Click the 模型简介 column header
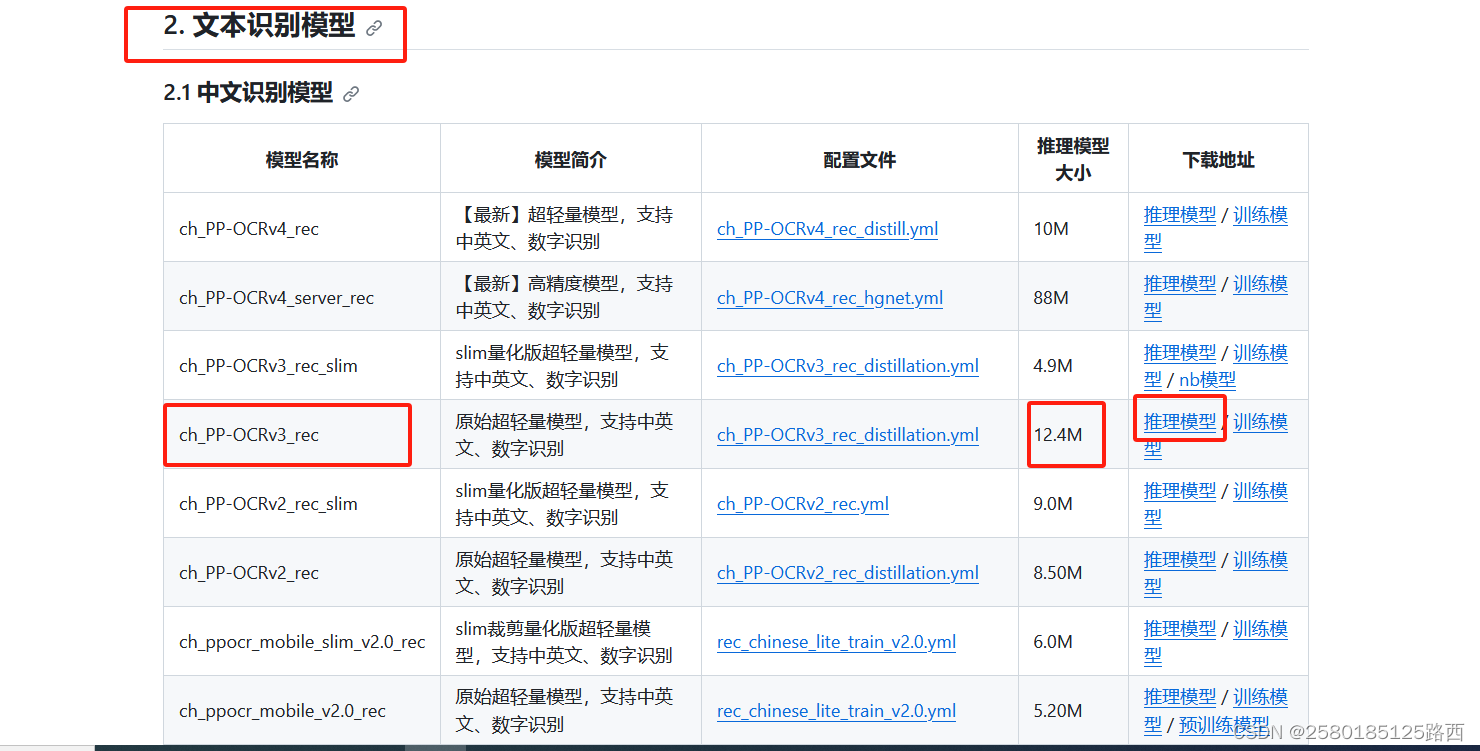 571,160
